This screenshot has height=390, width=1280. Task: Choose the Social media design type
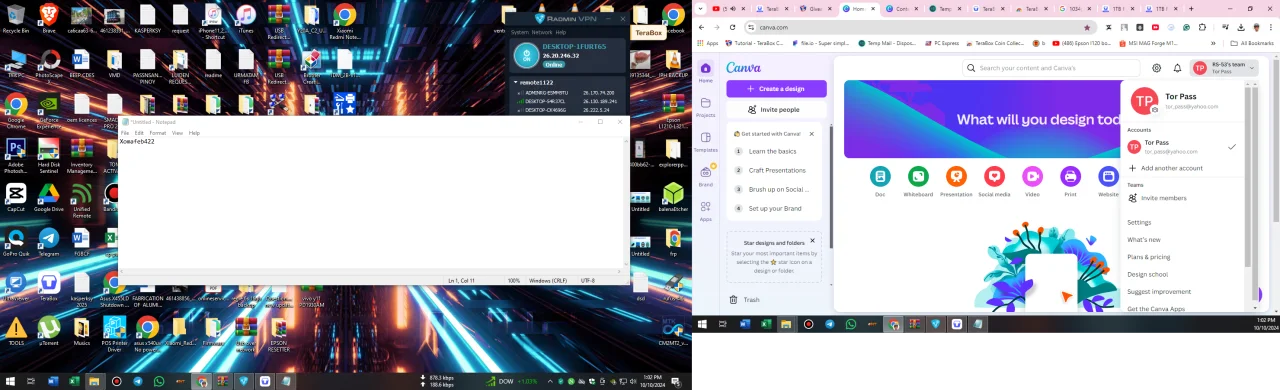(x=994, y=180)
